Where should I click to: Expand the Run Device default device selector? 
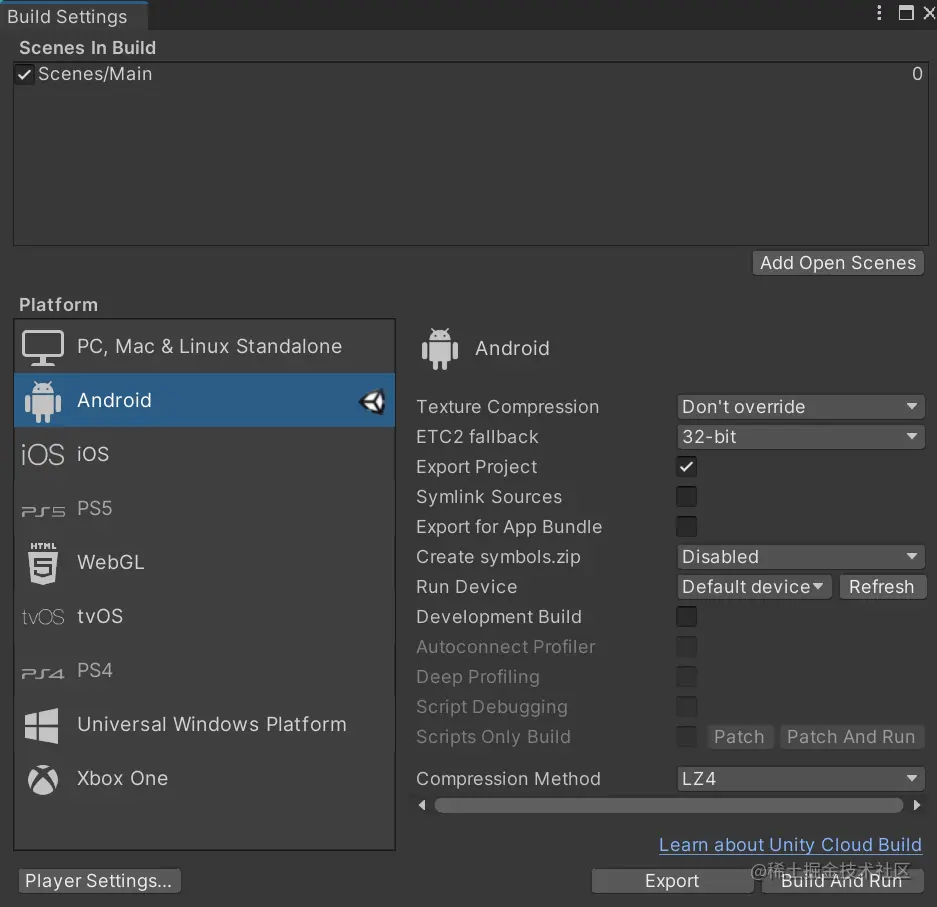coord(753,587)
